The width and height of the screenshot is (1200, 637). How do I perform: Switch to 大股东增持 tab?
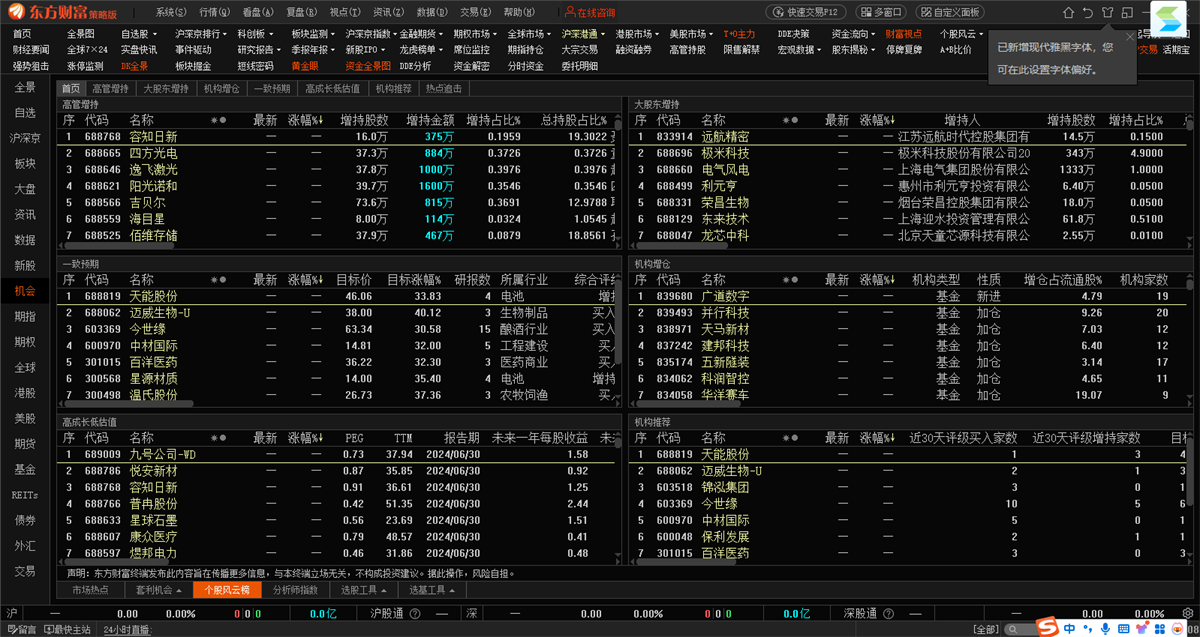point(166,88)
